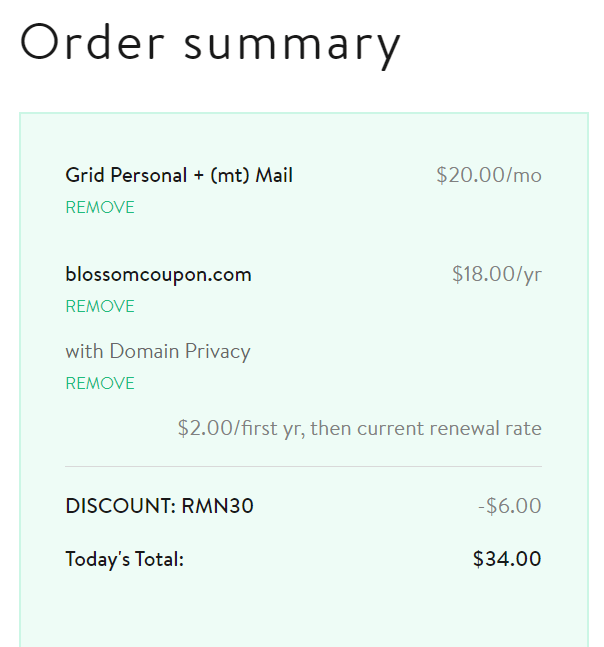The image size is (604, 647).
Task: Remove blossomcoupon.com domain from order
Action: tap(100, 306)
